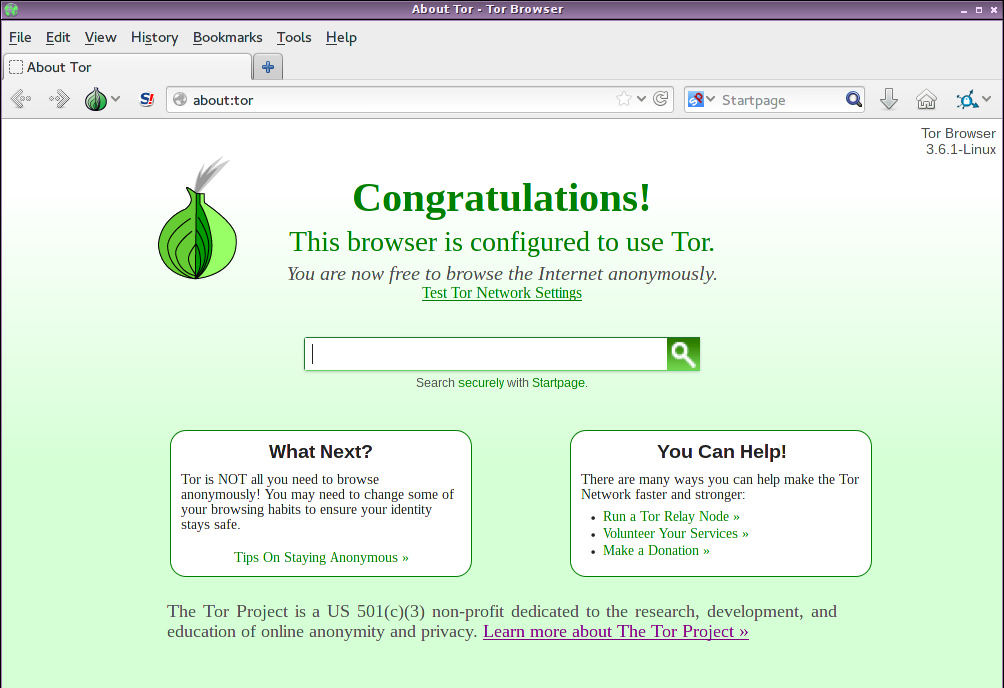Viewport: 1004px width, 688px height.
Task: Open the Volunteer Your Services link
Action: pyautogui.click(x=676, y=534)
